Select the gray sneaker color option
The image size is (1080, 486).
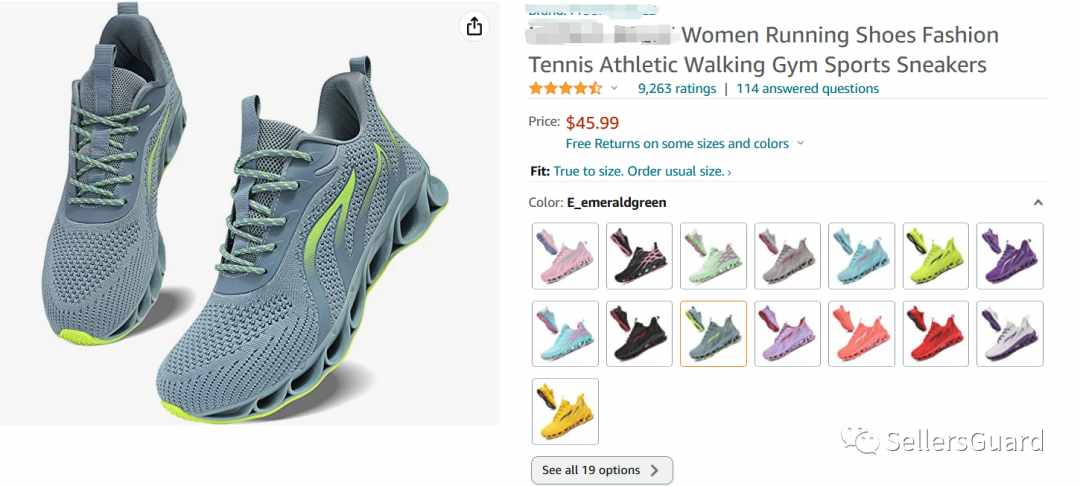787,255
